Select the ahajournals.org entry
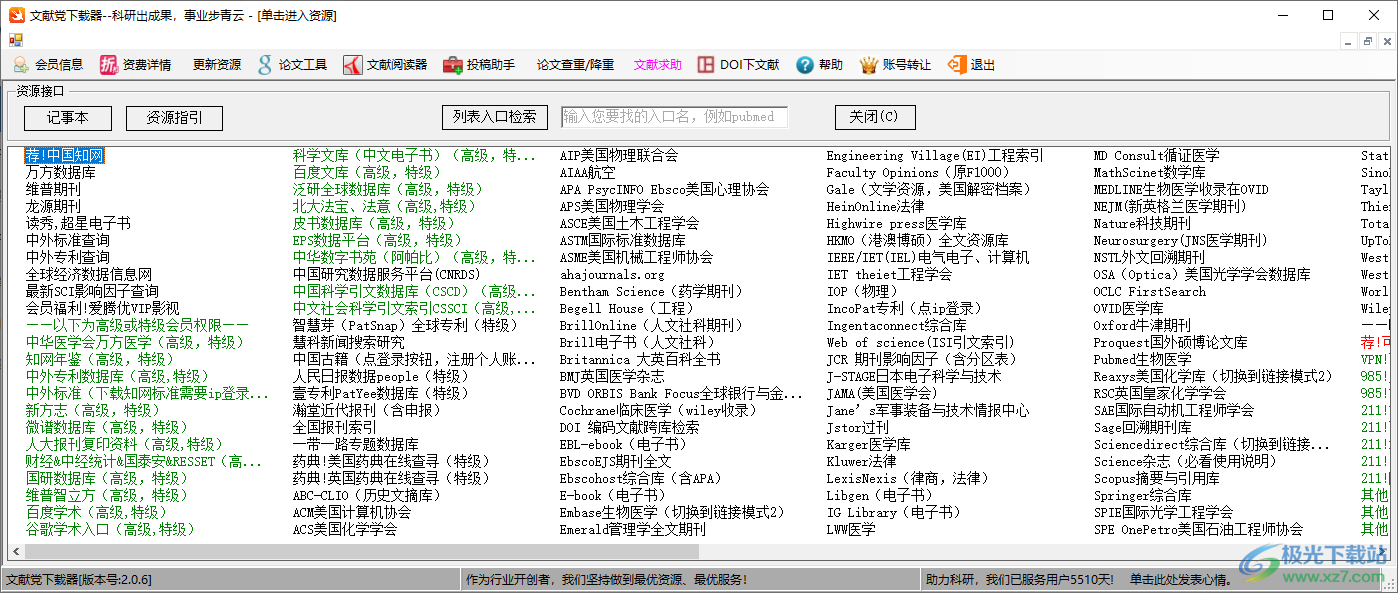The image size is (1398, 593). click(612, 275)
